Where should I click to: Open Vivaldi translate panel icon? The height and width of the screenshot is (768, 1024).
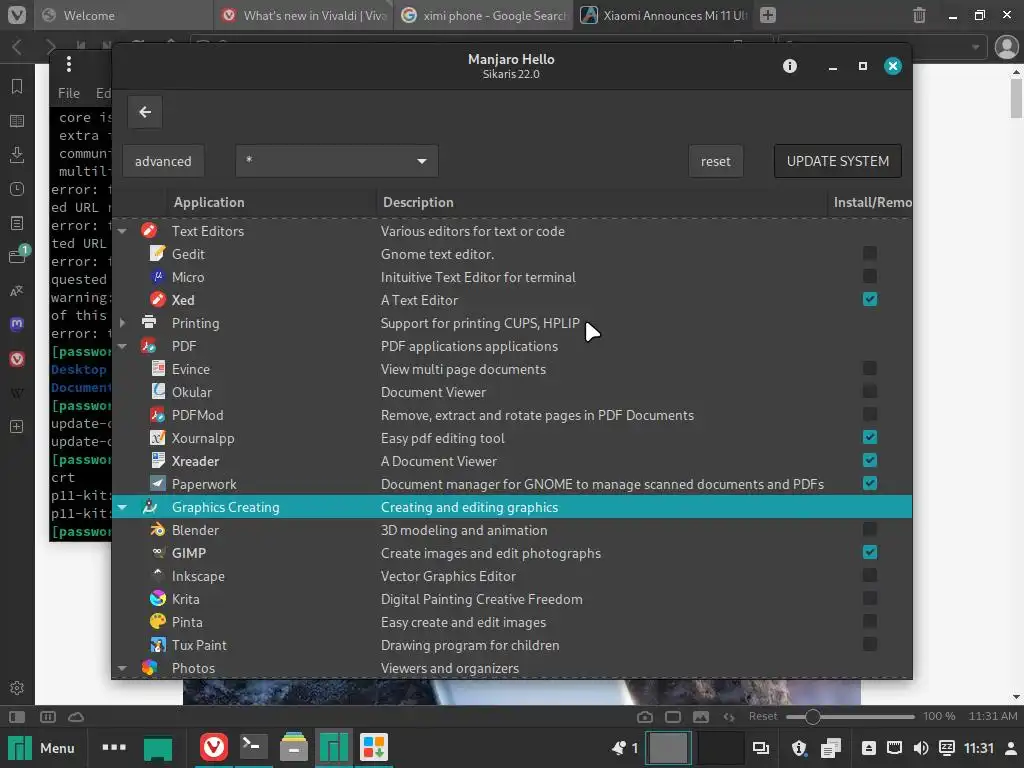coord(17,291)
